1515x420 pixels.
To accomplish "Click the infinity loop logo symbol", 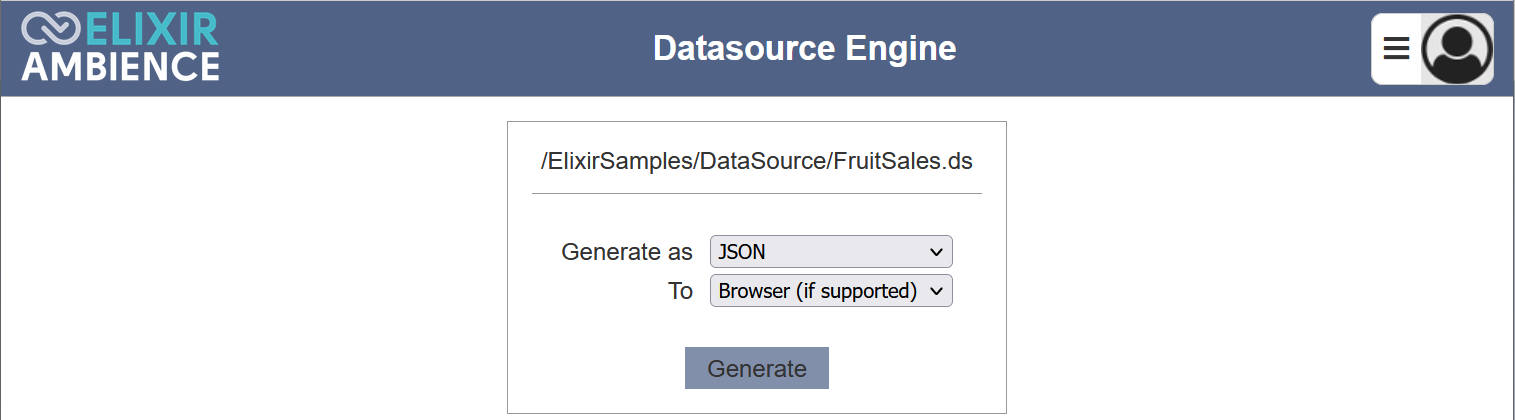I will point(51,30).
